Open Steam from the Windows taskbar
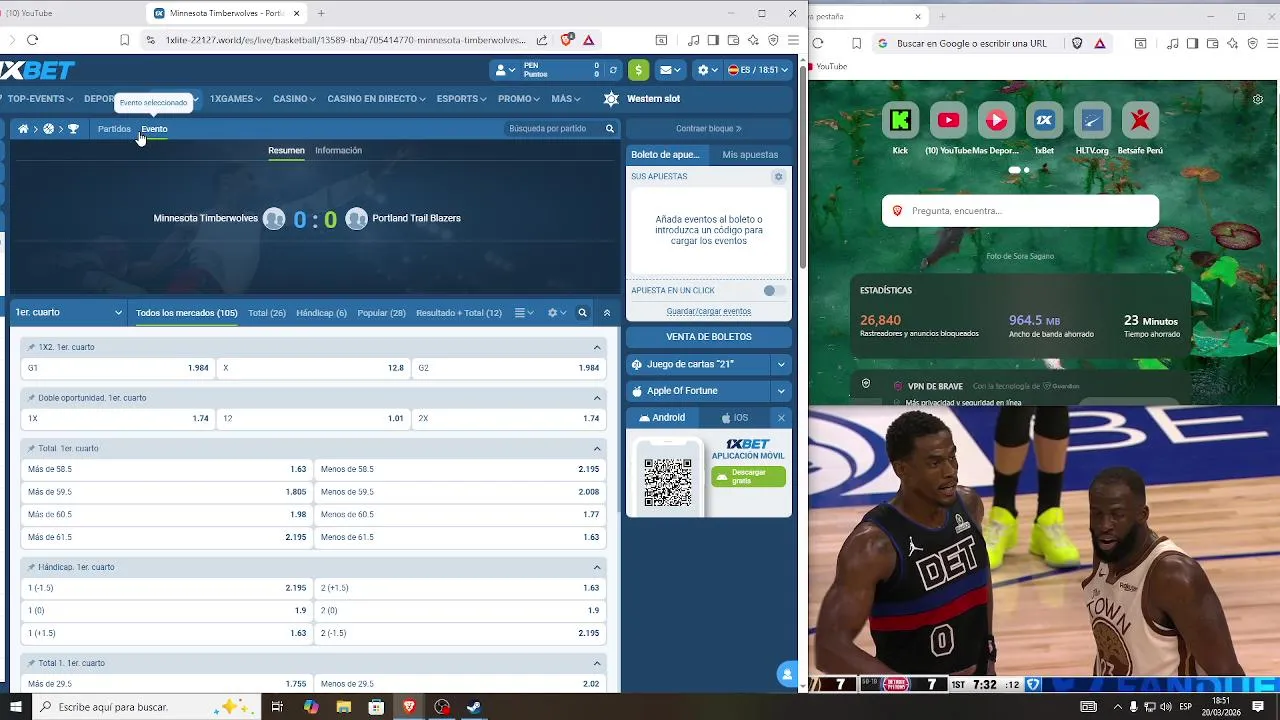The image size is (1280, 720). click(x=474, y=707)
